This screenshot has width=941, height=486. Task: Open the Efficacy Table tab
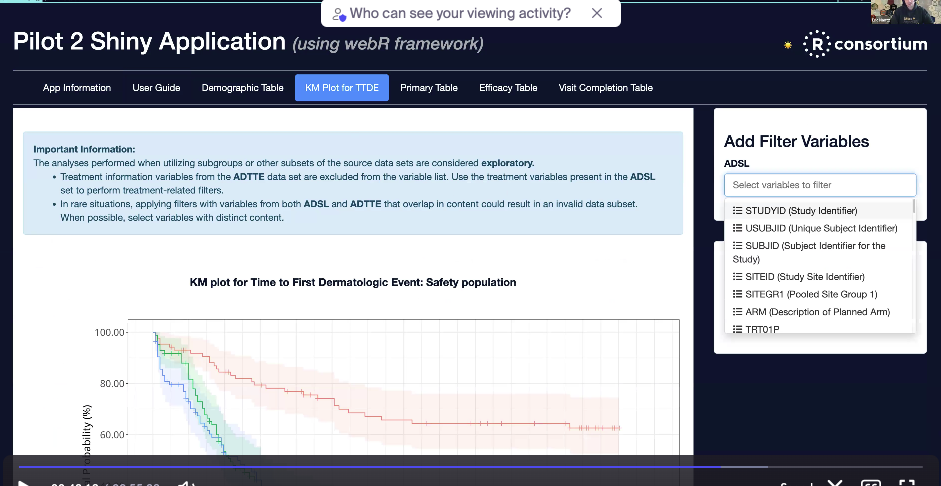[508, 88]
